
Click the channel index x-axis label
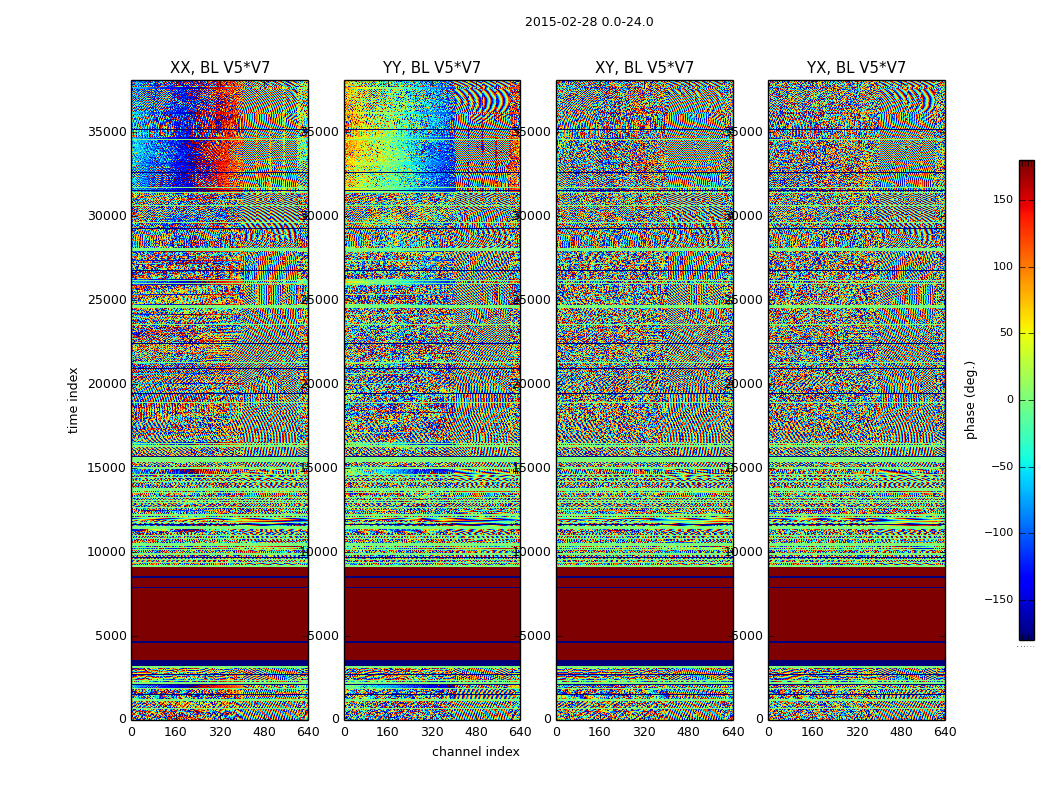pyautogui.click(x=476, y=752)
